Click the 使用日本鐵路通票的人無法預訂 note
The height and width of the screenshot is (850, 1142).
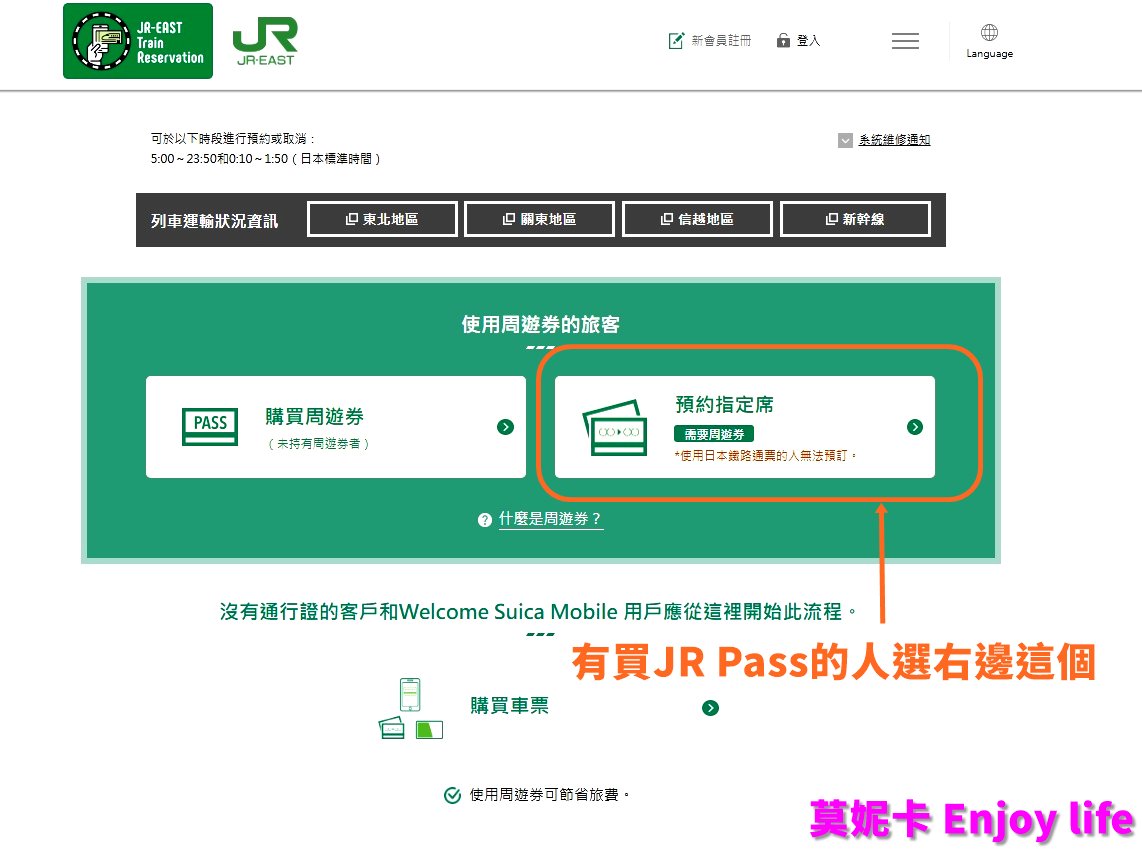click(x=765, y=455)
